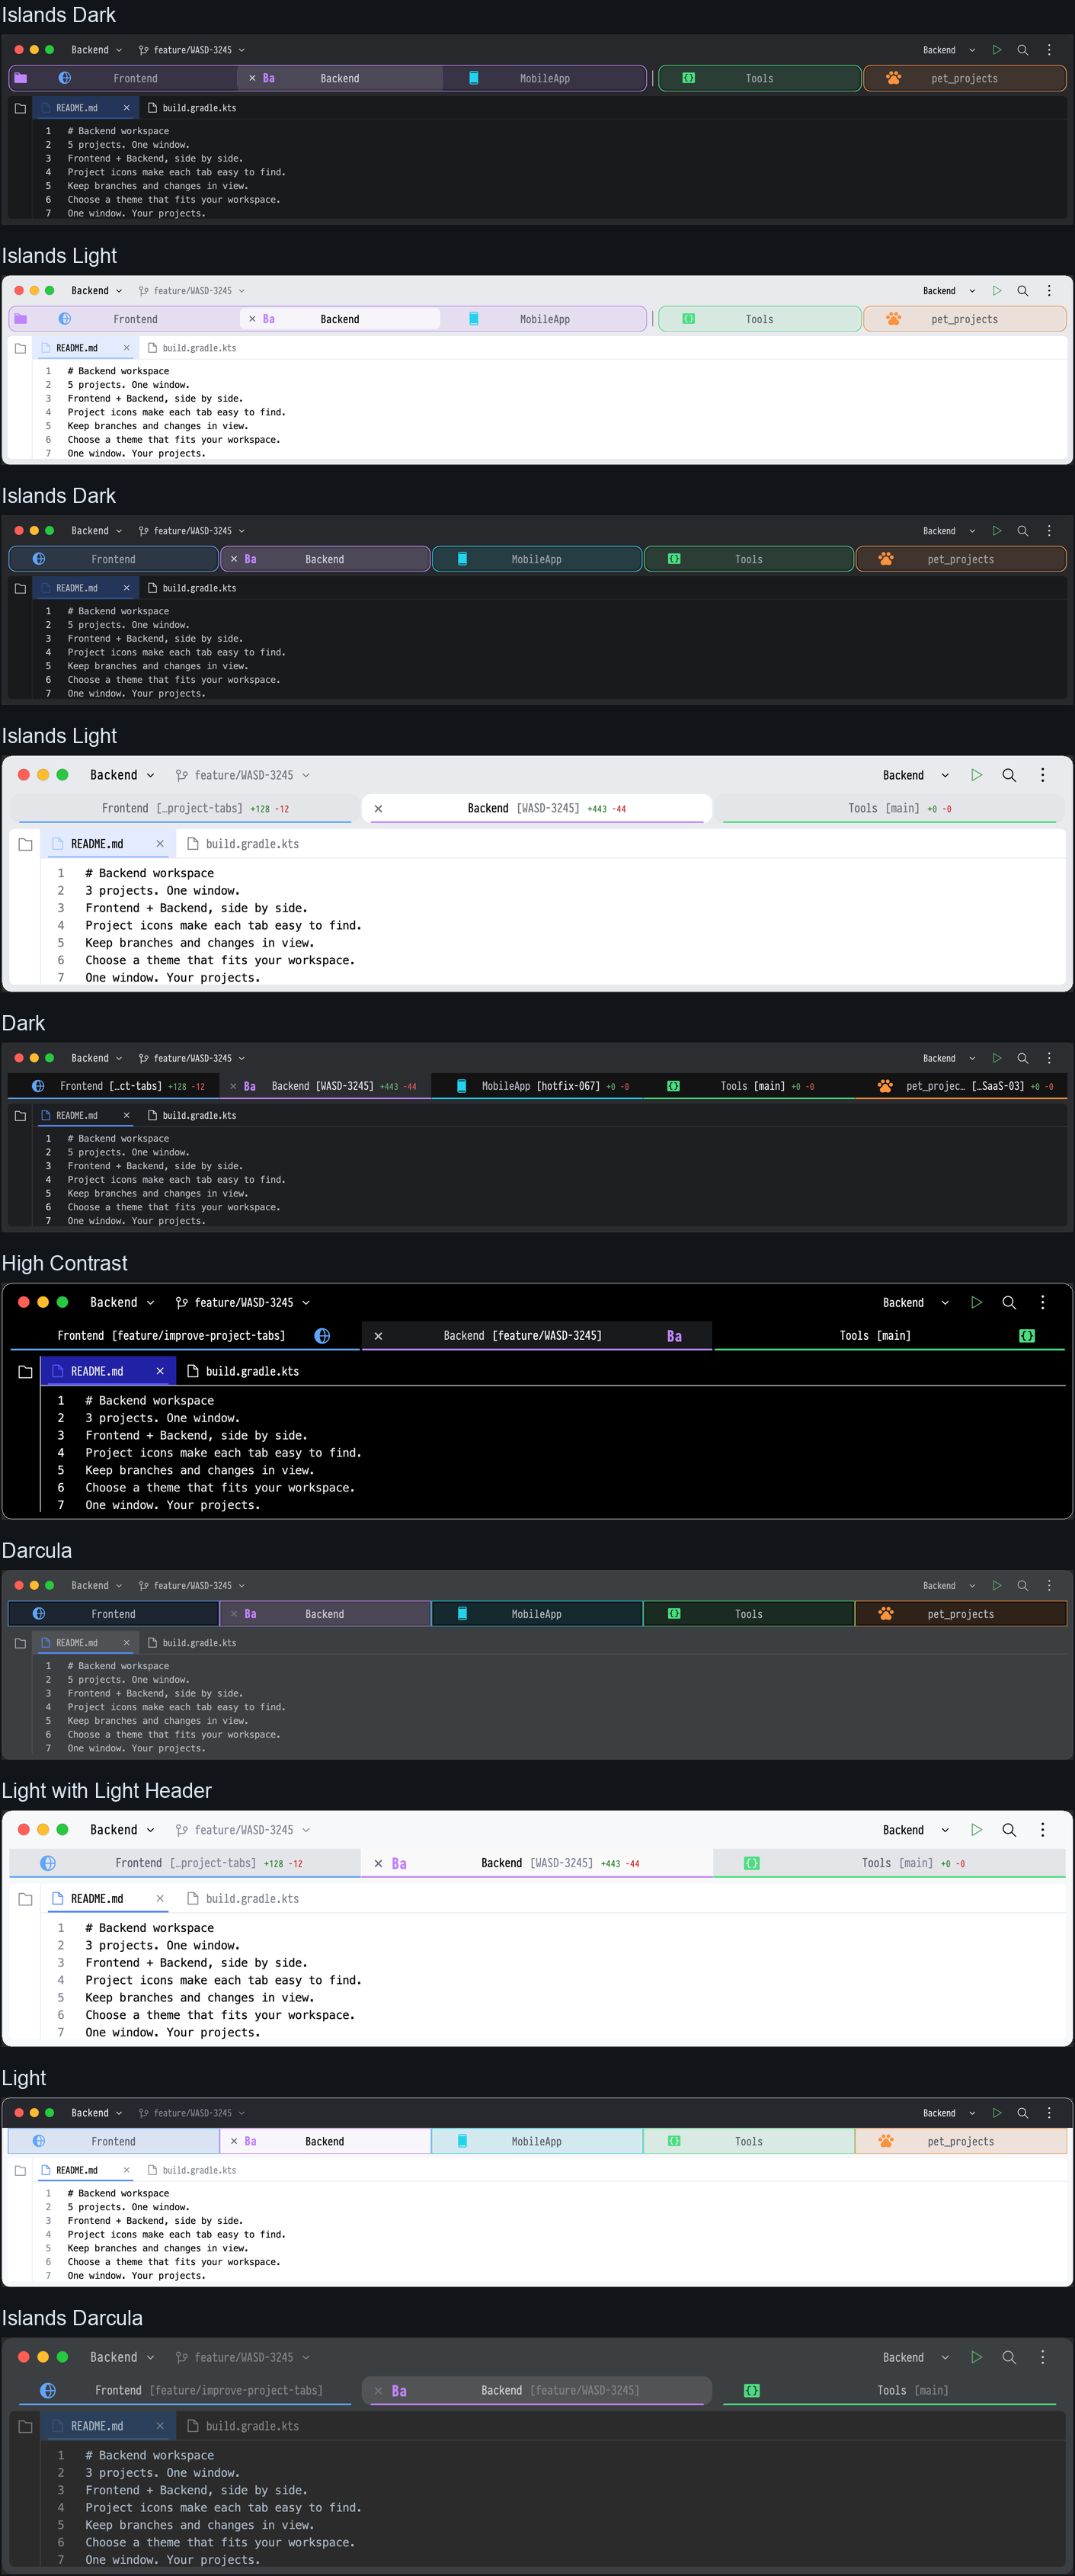Open search in the High Contrast window

point(1009,1302)
